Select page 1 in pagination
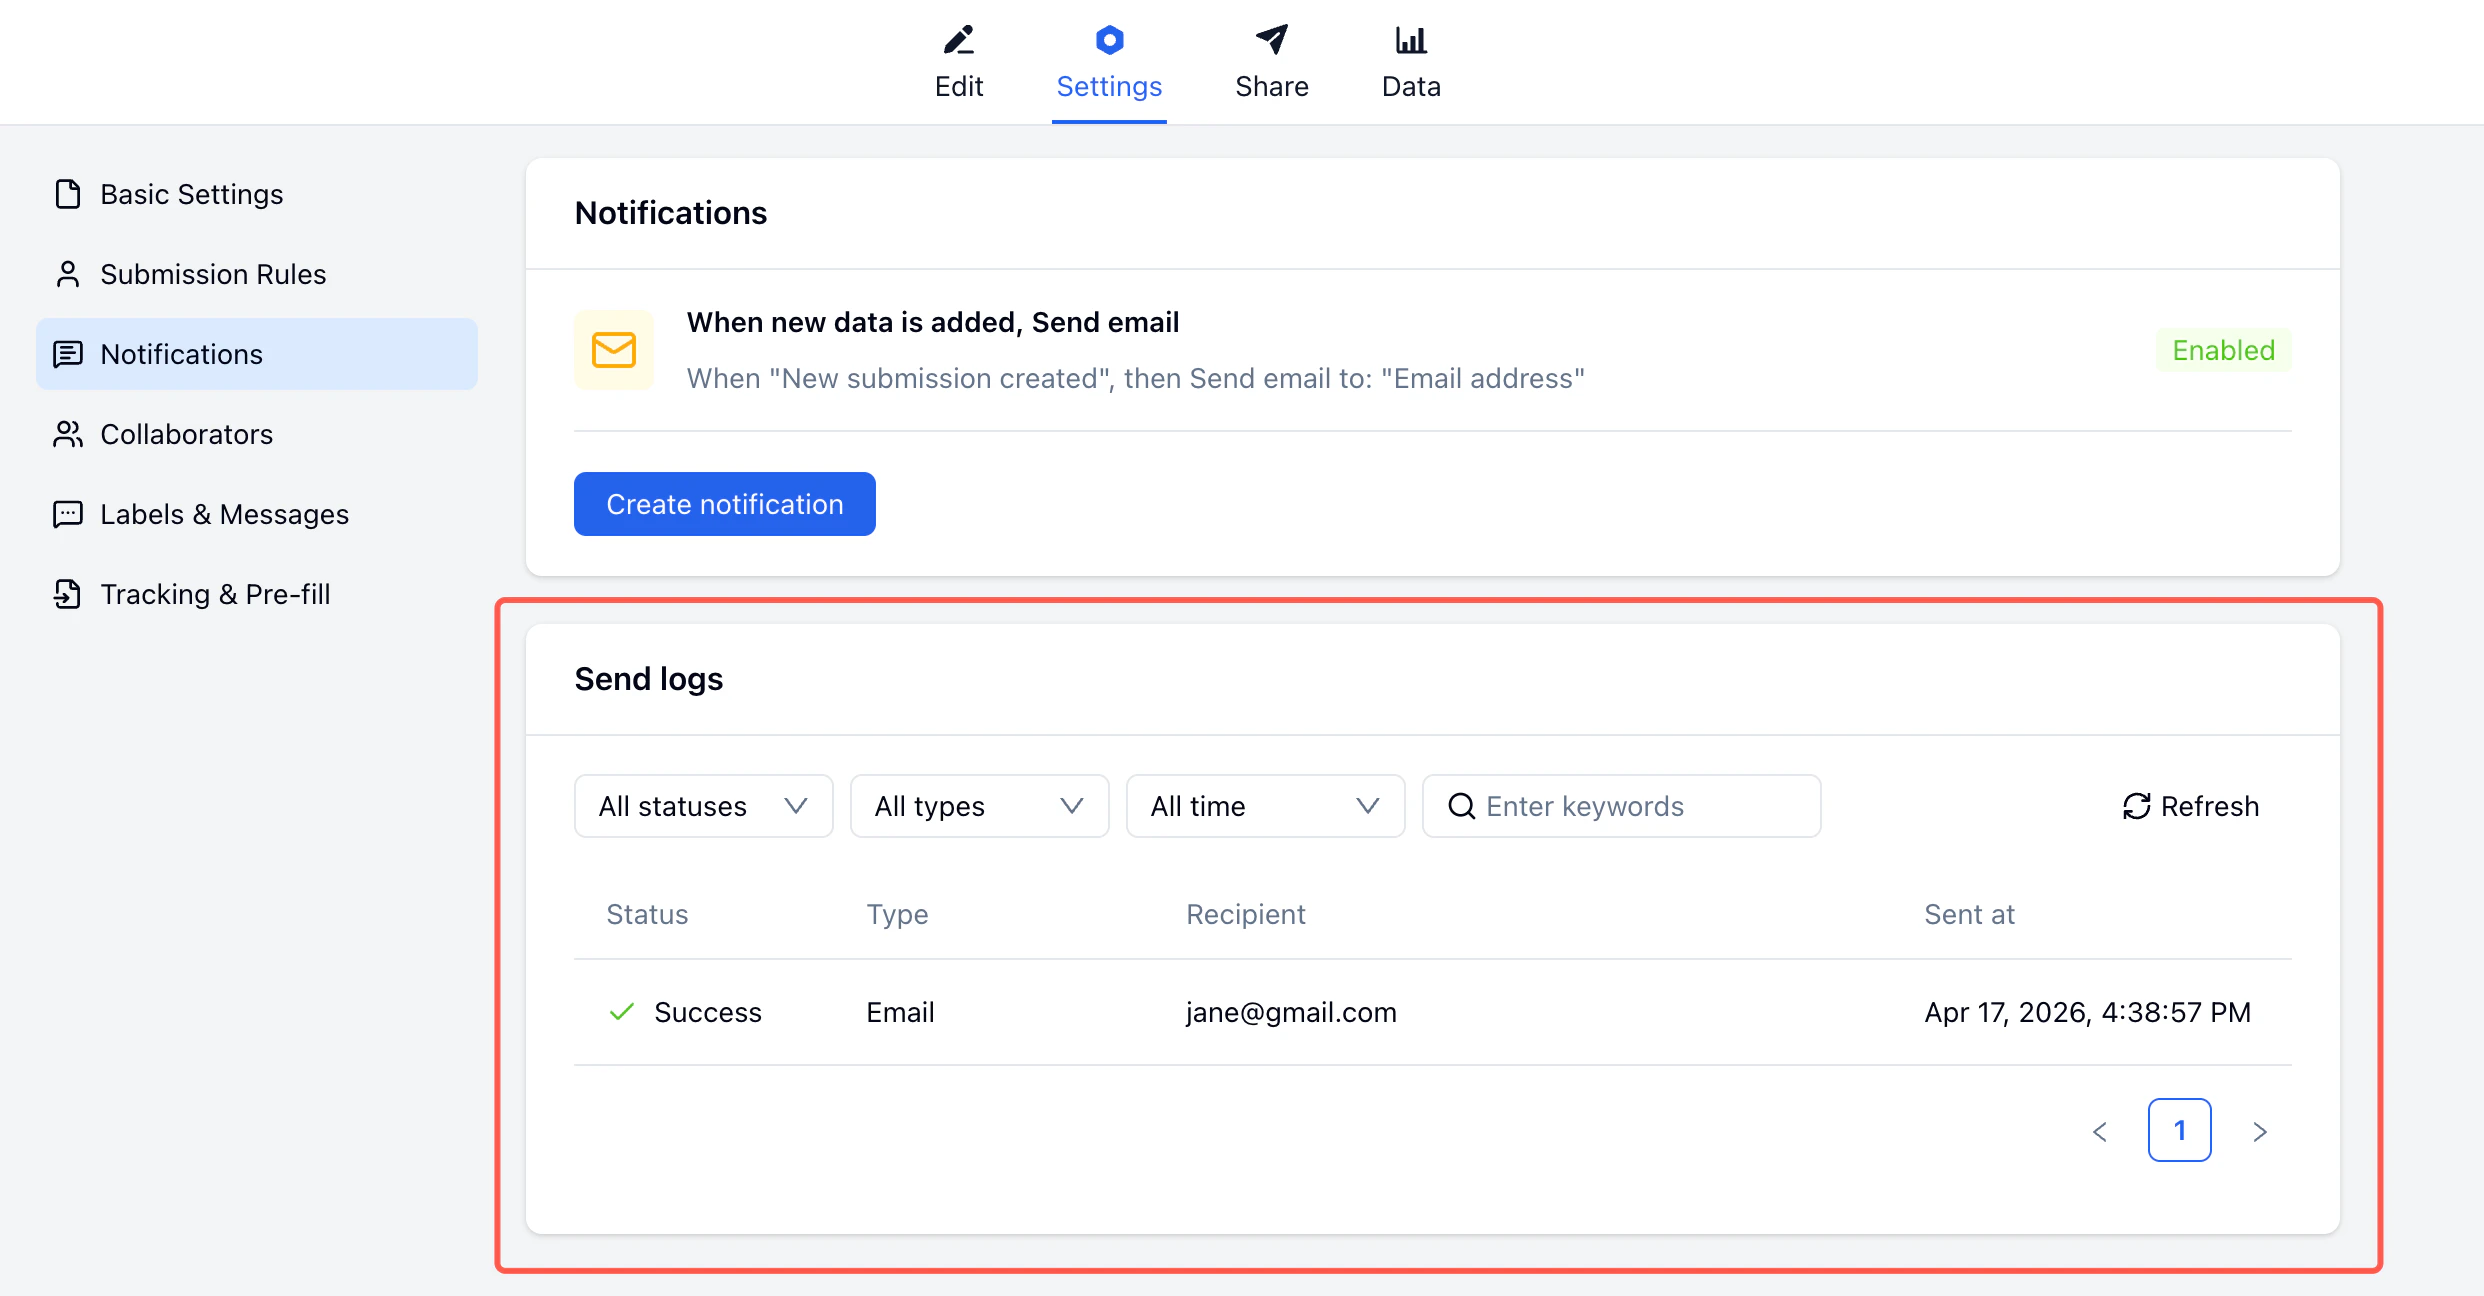The height and width of the screenshot is (1296, 2484). (2180, 1130)
